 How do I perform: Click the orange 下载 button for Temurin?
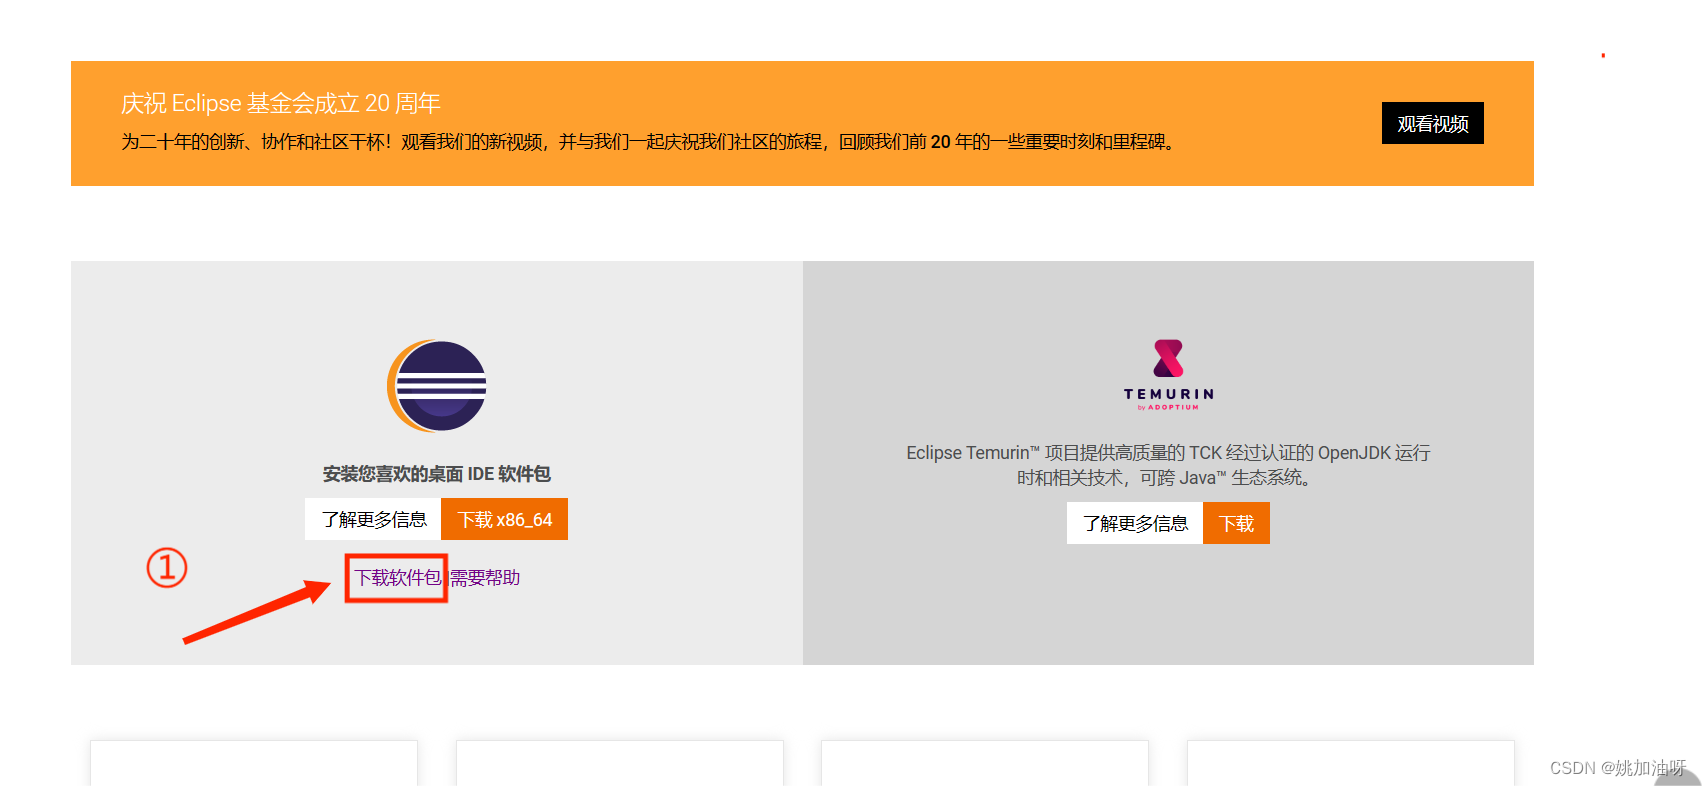click(1236, 523)
